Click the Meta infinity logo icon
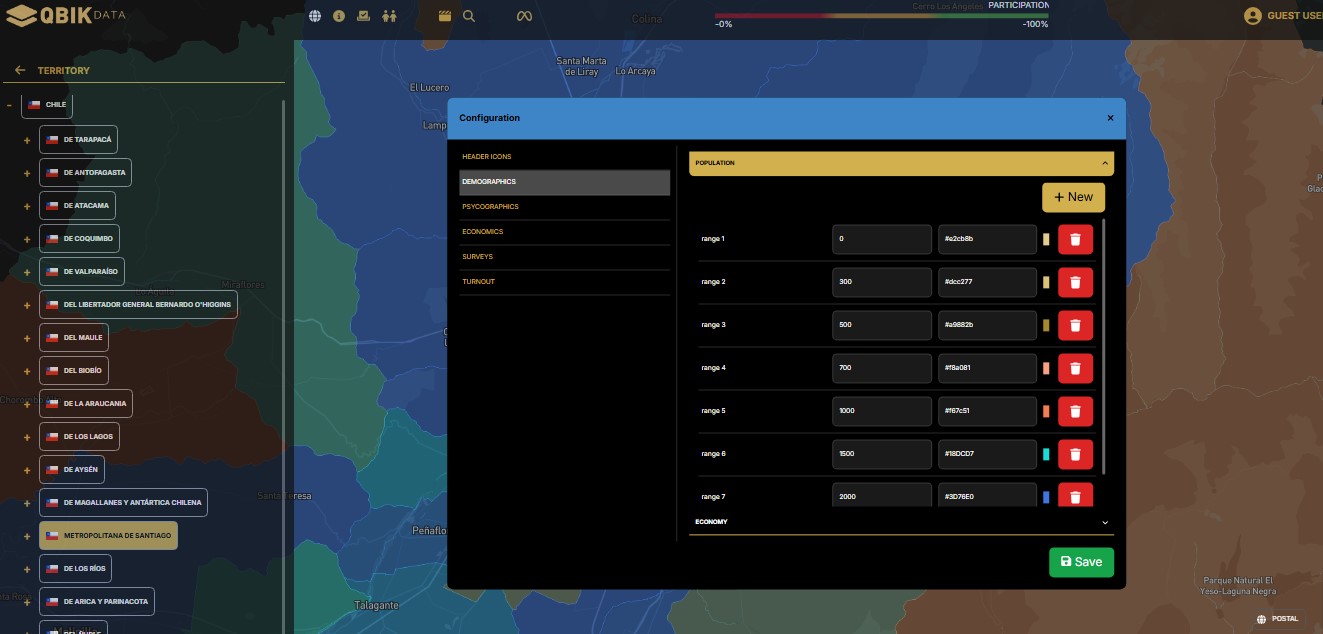Image resolution: width=1323 pixels, height=634 pixels. [523, 16]
